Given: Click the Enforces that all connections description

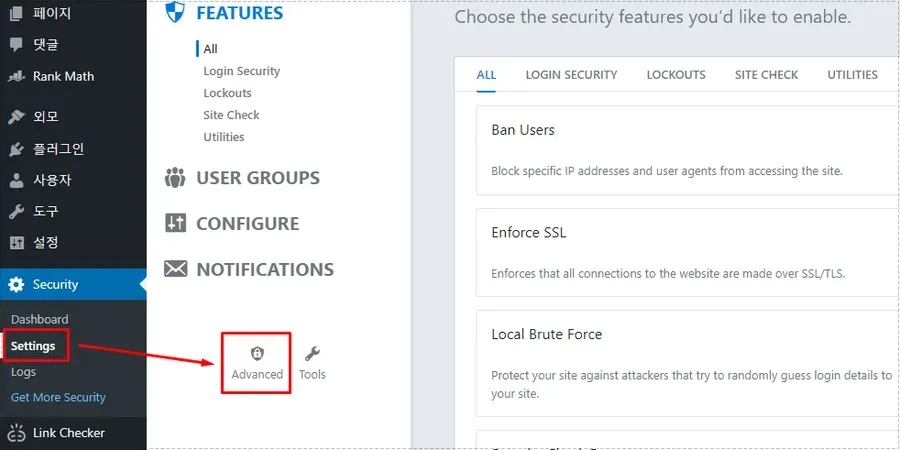Looking at the screenshot, I should 668,273.
